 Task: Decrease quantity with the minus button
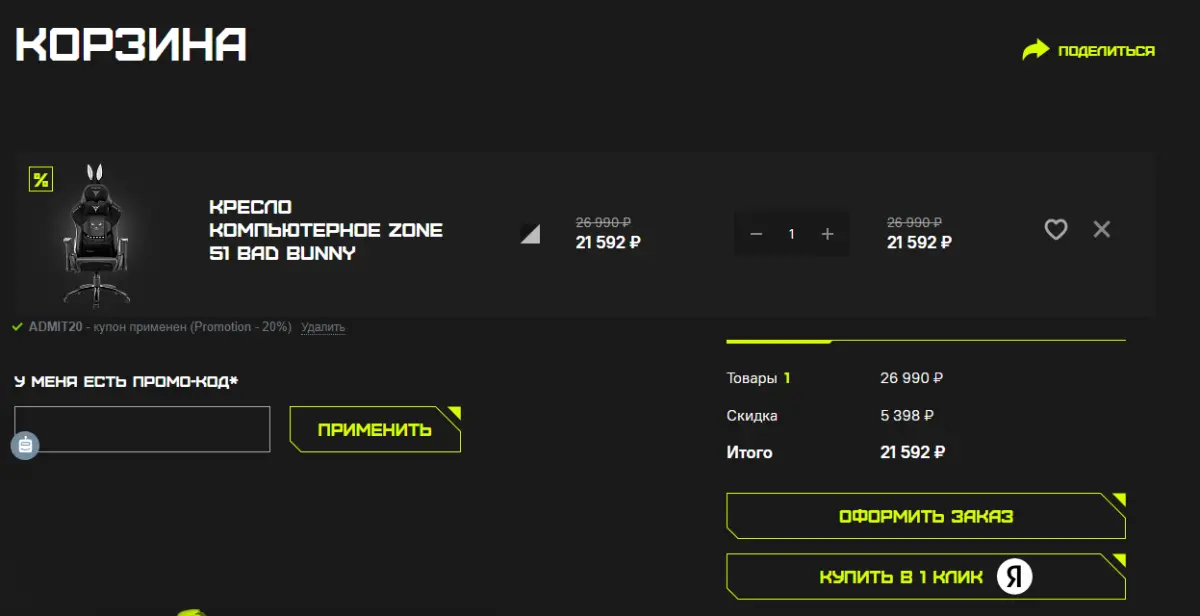pos(756,234)
